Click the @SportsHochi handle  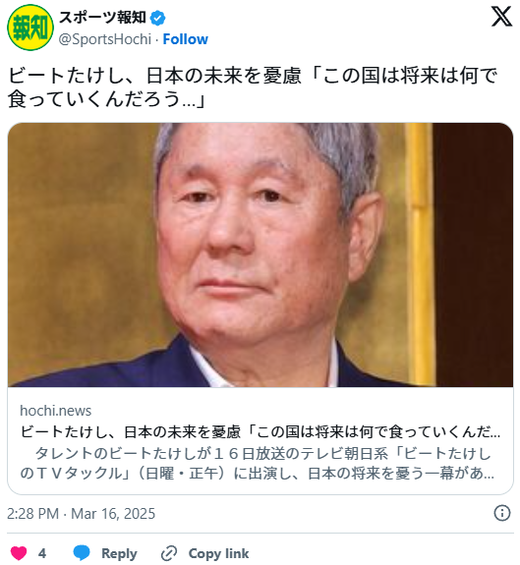coord(105,39)
